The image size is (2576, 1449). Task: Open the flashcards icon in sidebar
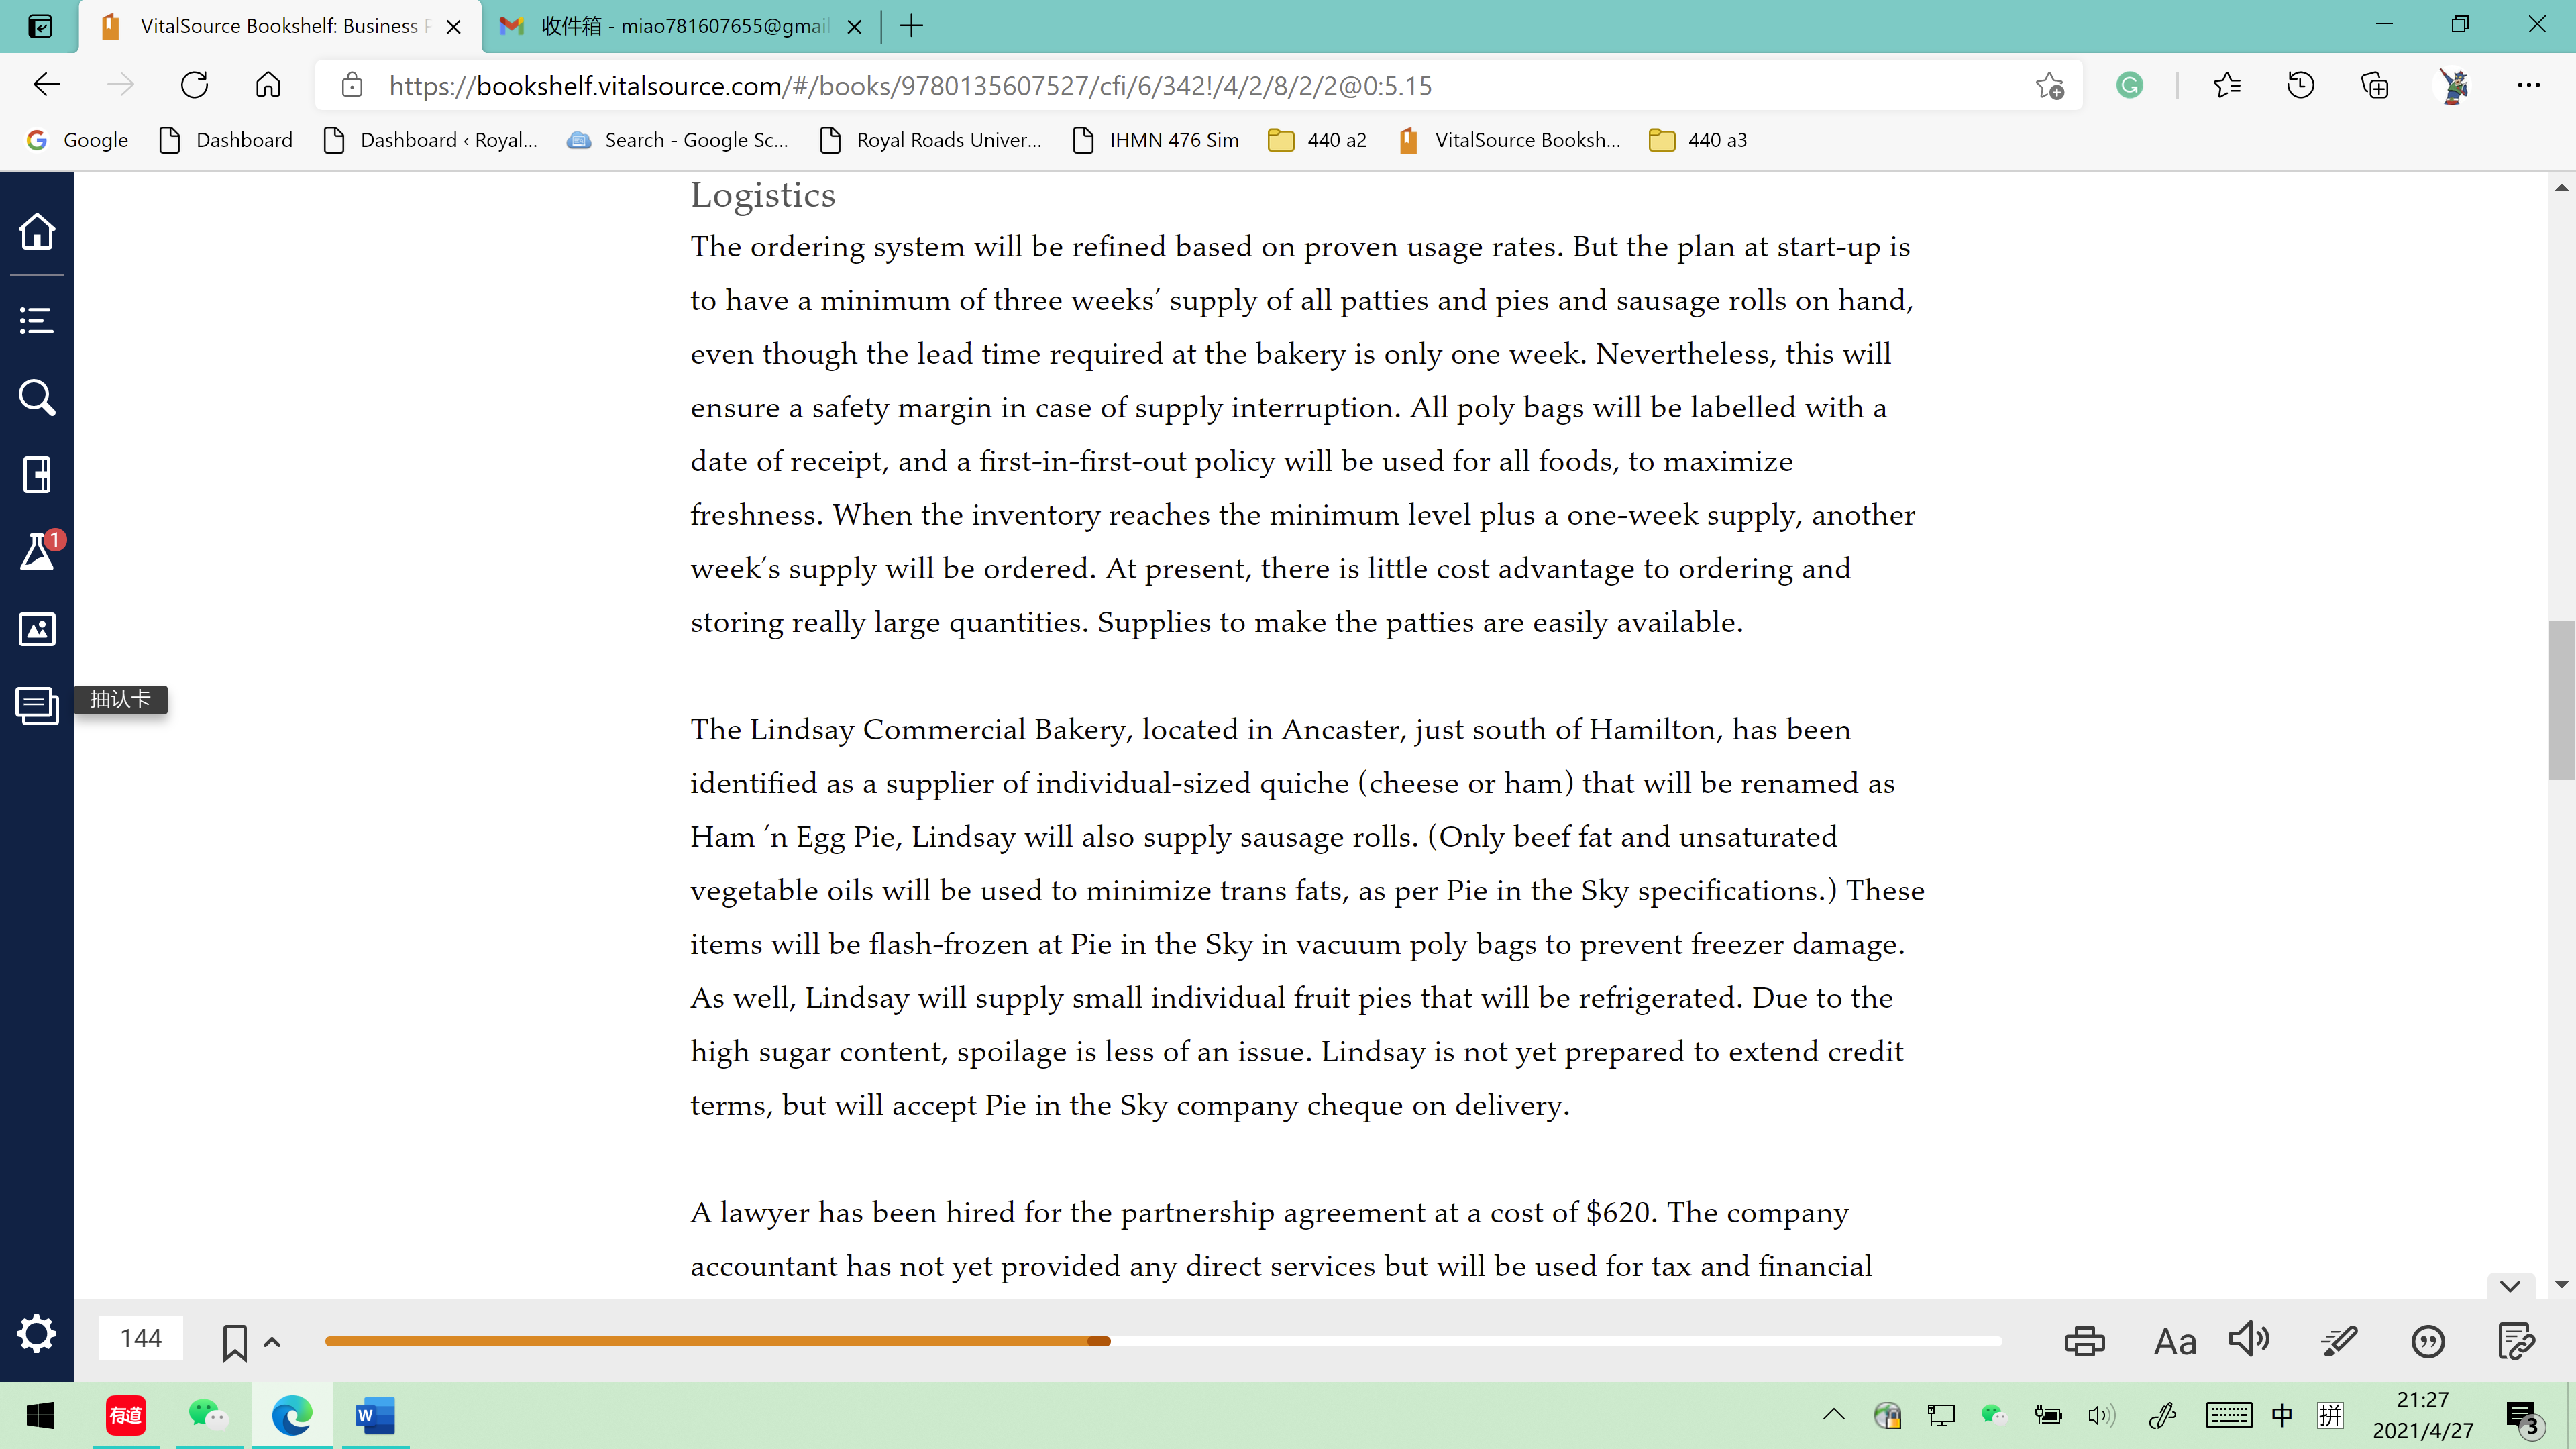click(37, 706)
